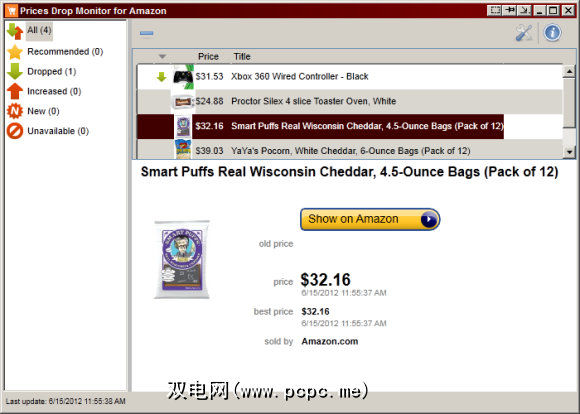
Task: Select YaYa's Popcorn White Cheddar row
Action: (350, 150)
